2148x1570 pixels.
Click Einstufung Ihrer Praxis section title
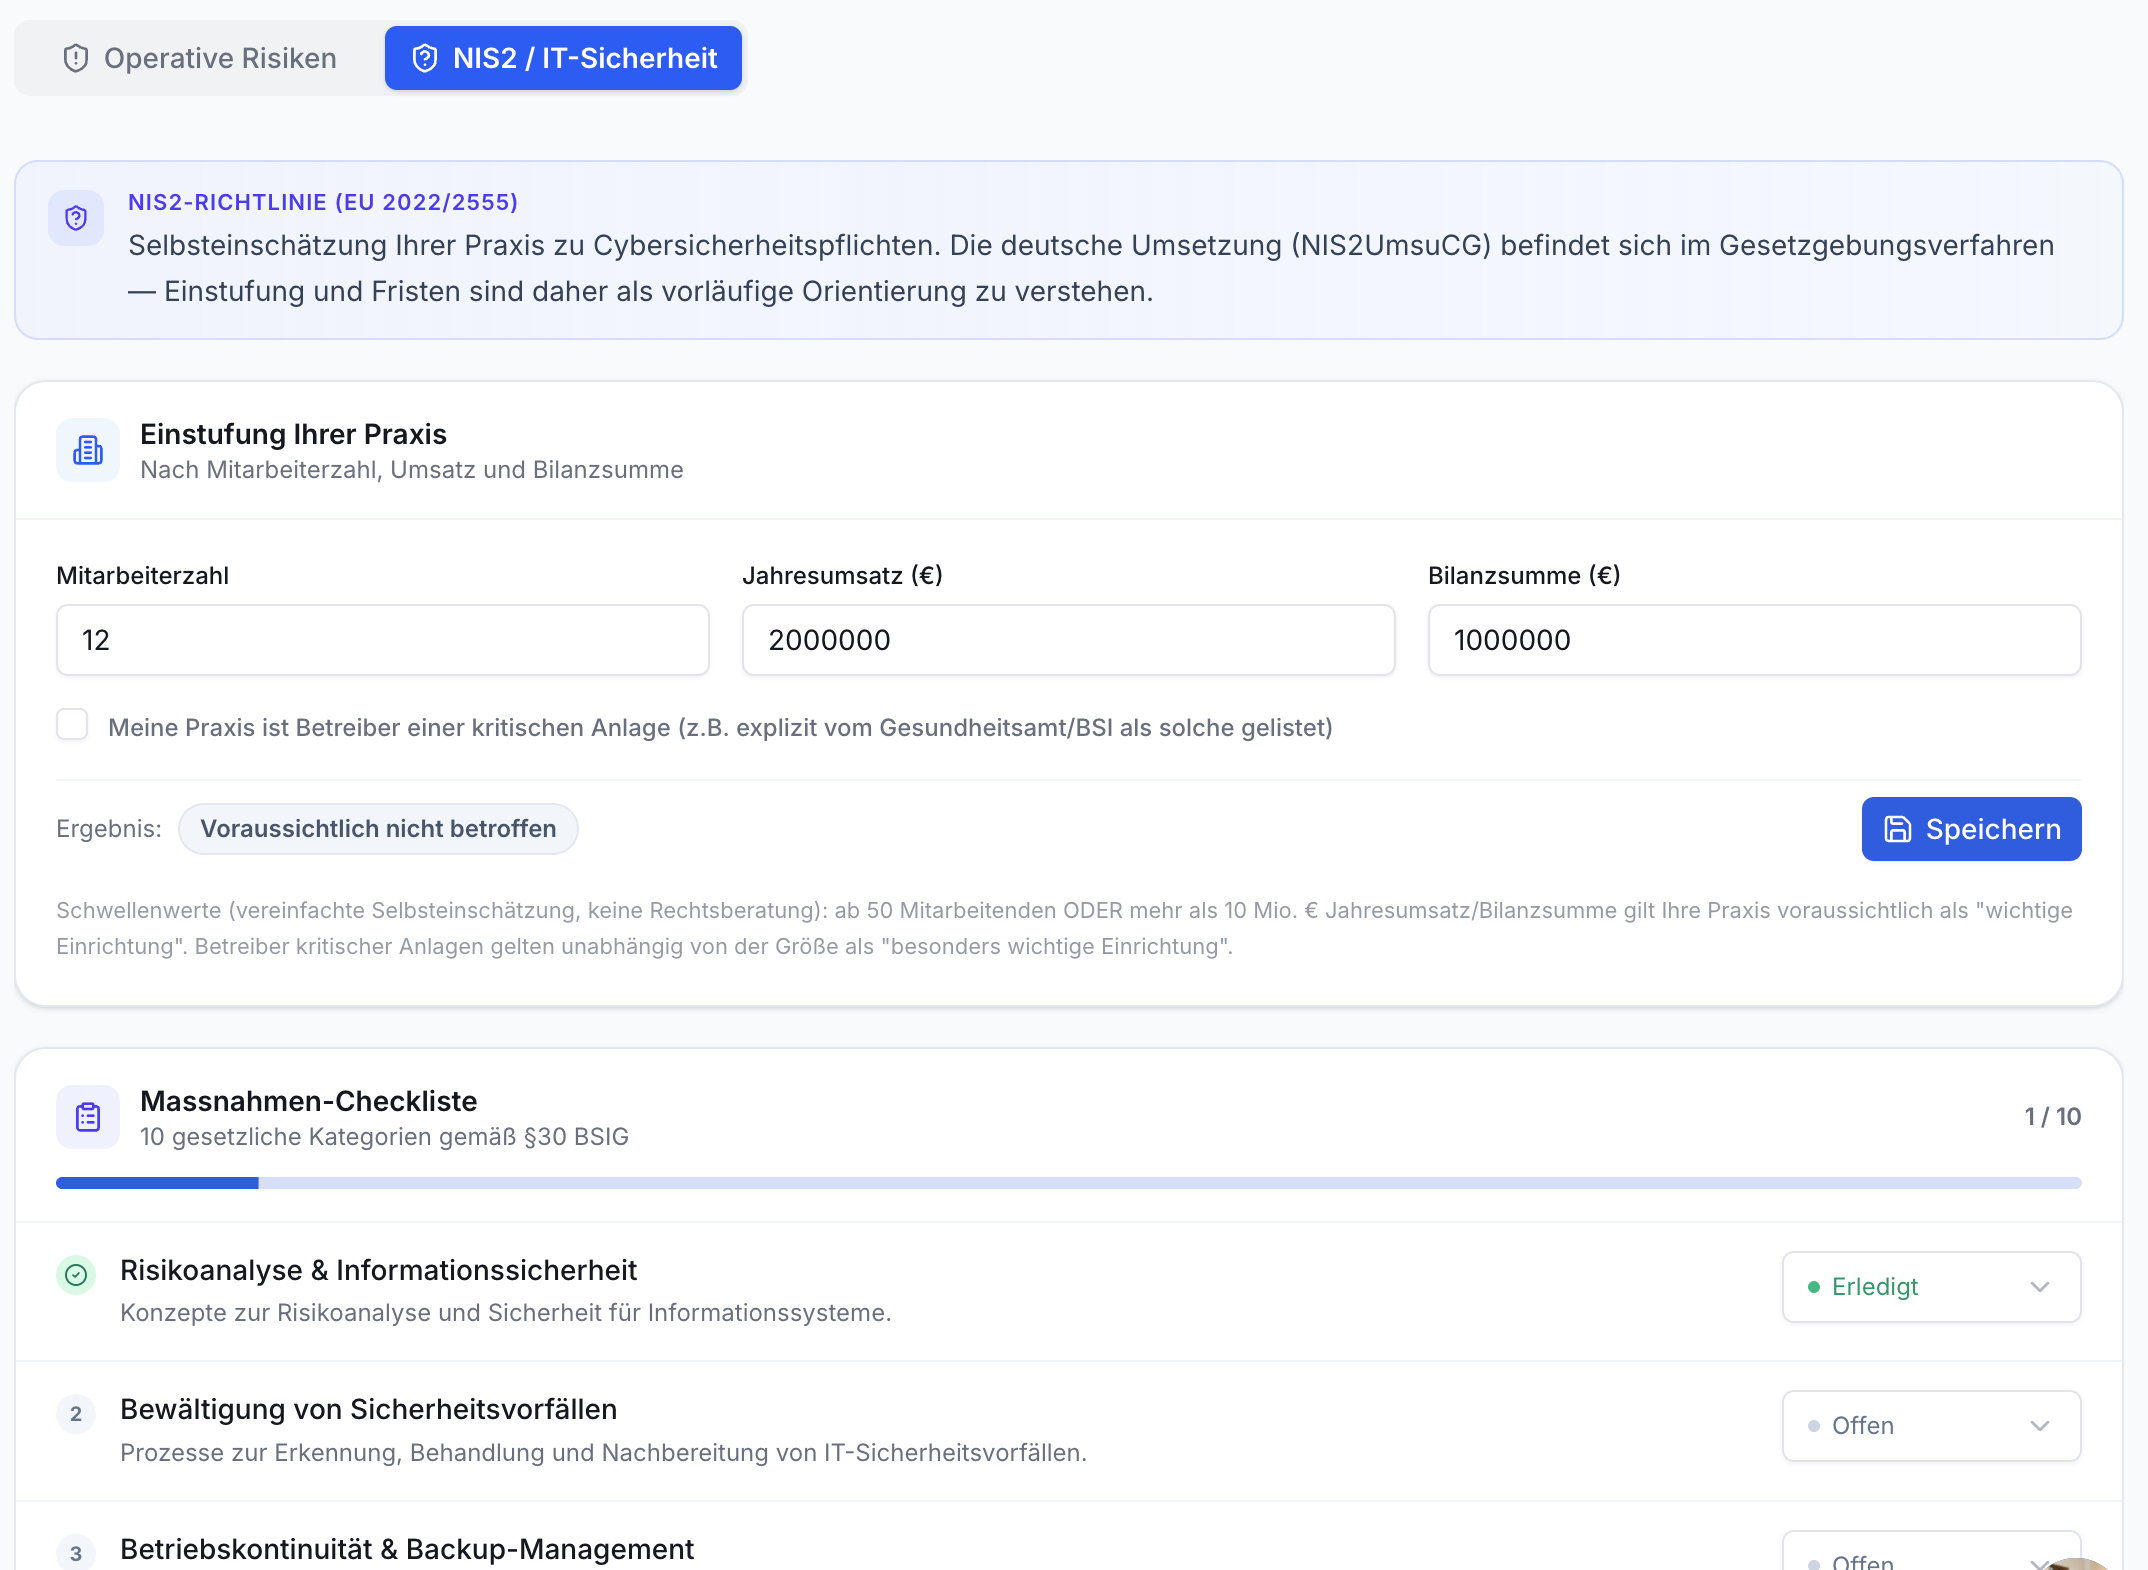tap(293, 434)
